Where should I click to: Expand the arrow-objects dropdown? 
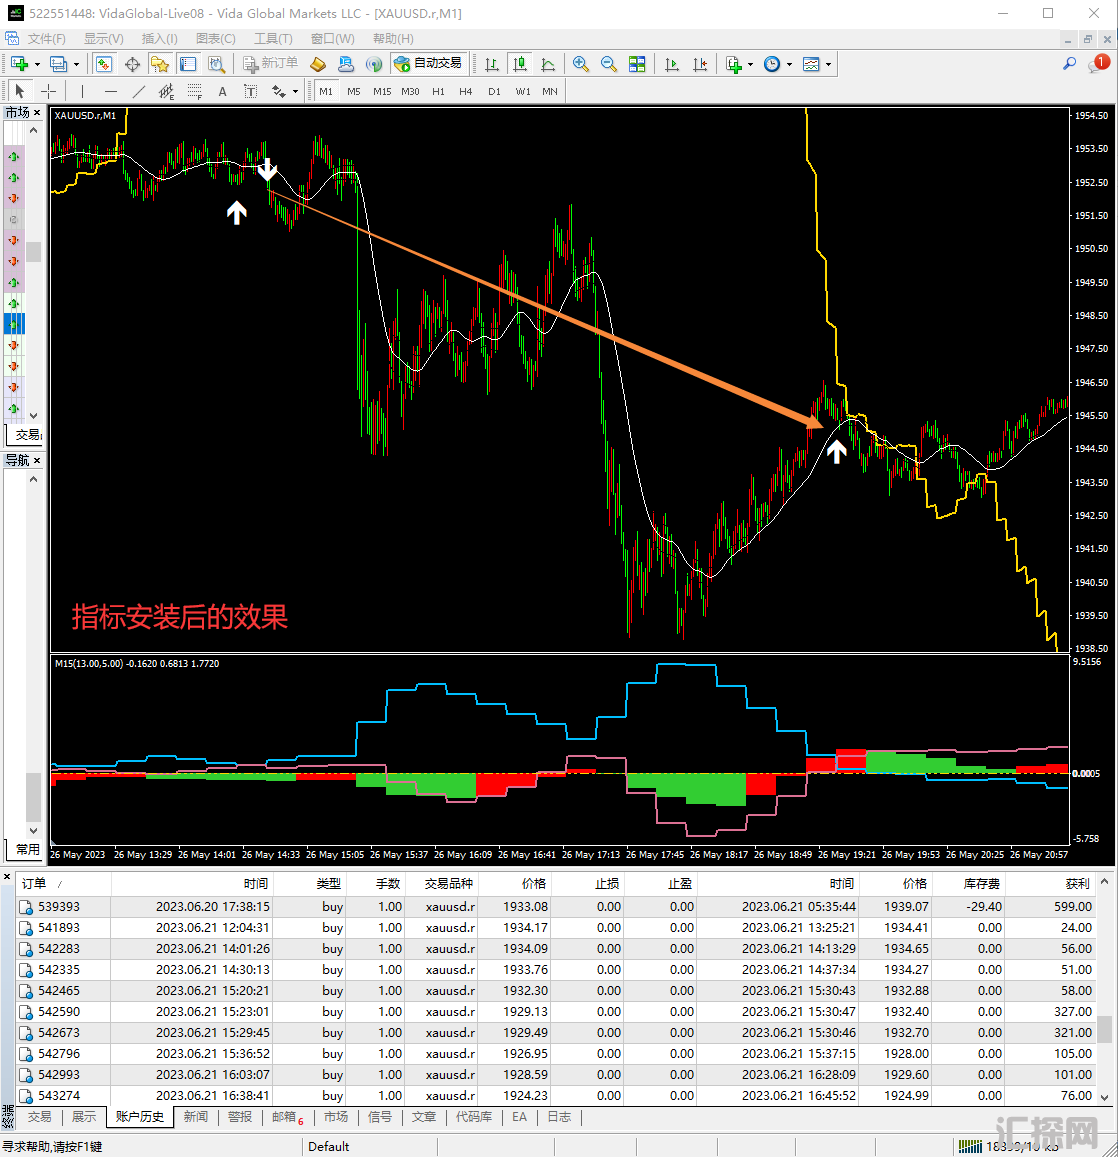click(x=295, y=91)
